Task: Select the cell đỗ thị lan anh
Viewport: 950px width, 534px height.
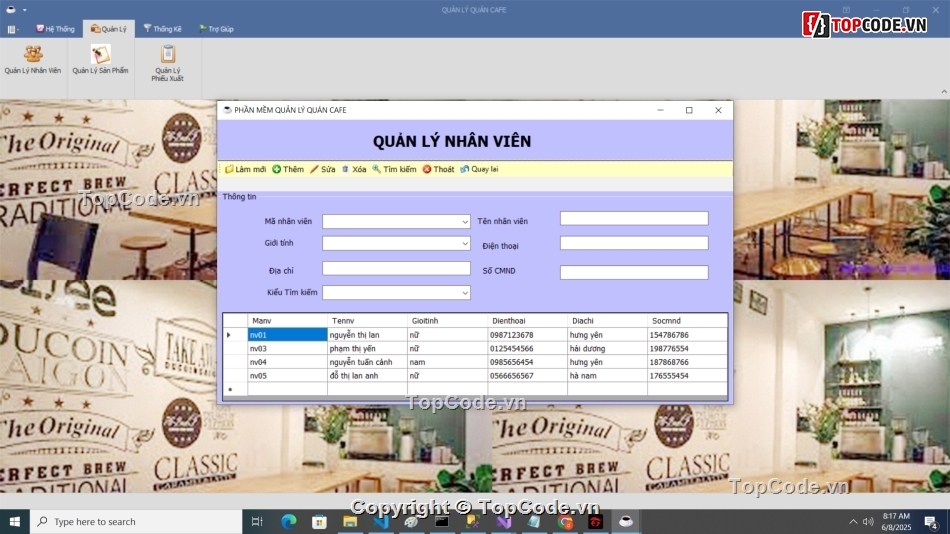Action: [367, 376]
